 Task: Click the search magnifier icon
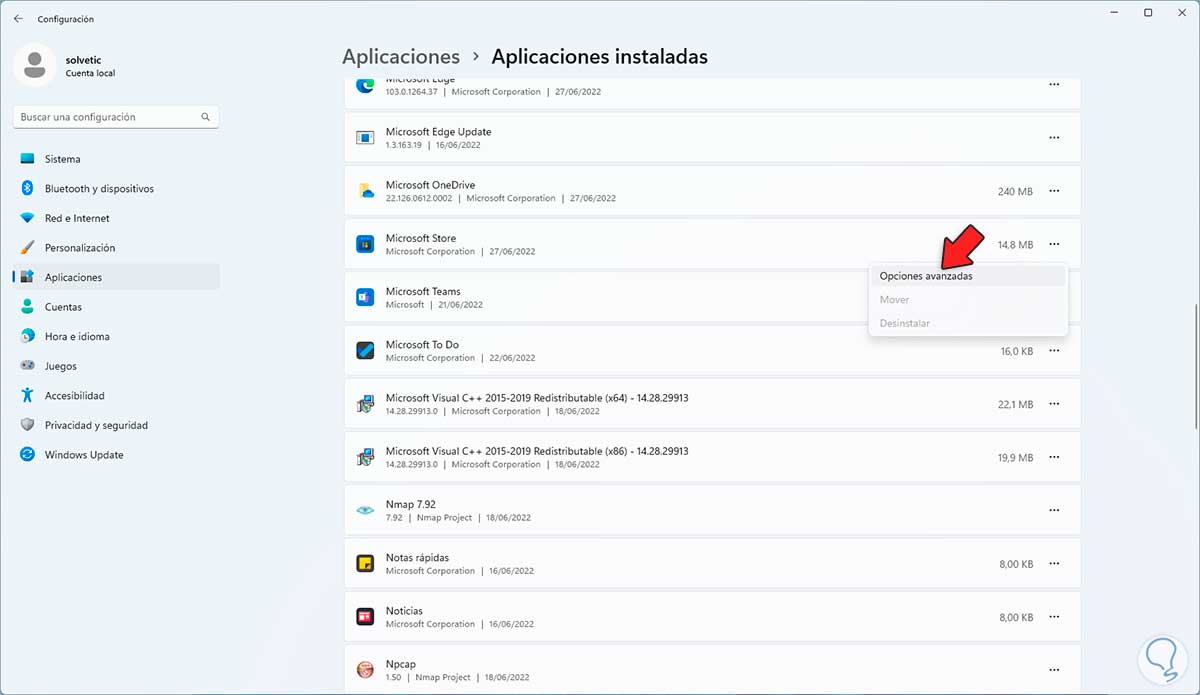(205, 117)
